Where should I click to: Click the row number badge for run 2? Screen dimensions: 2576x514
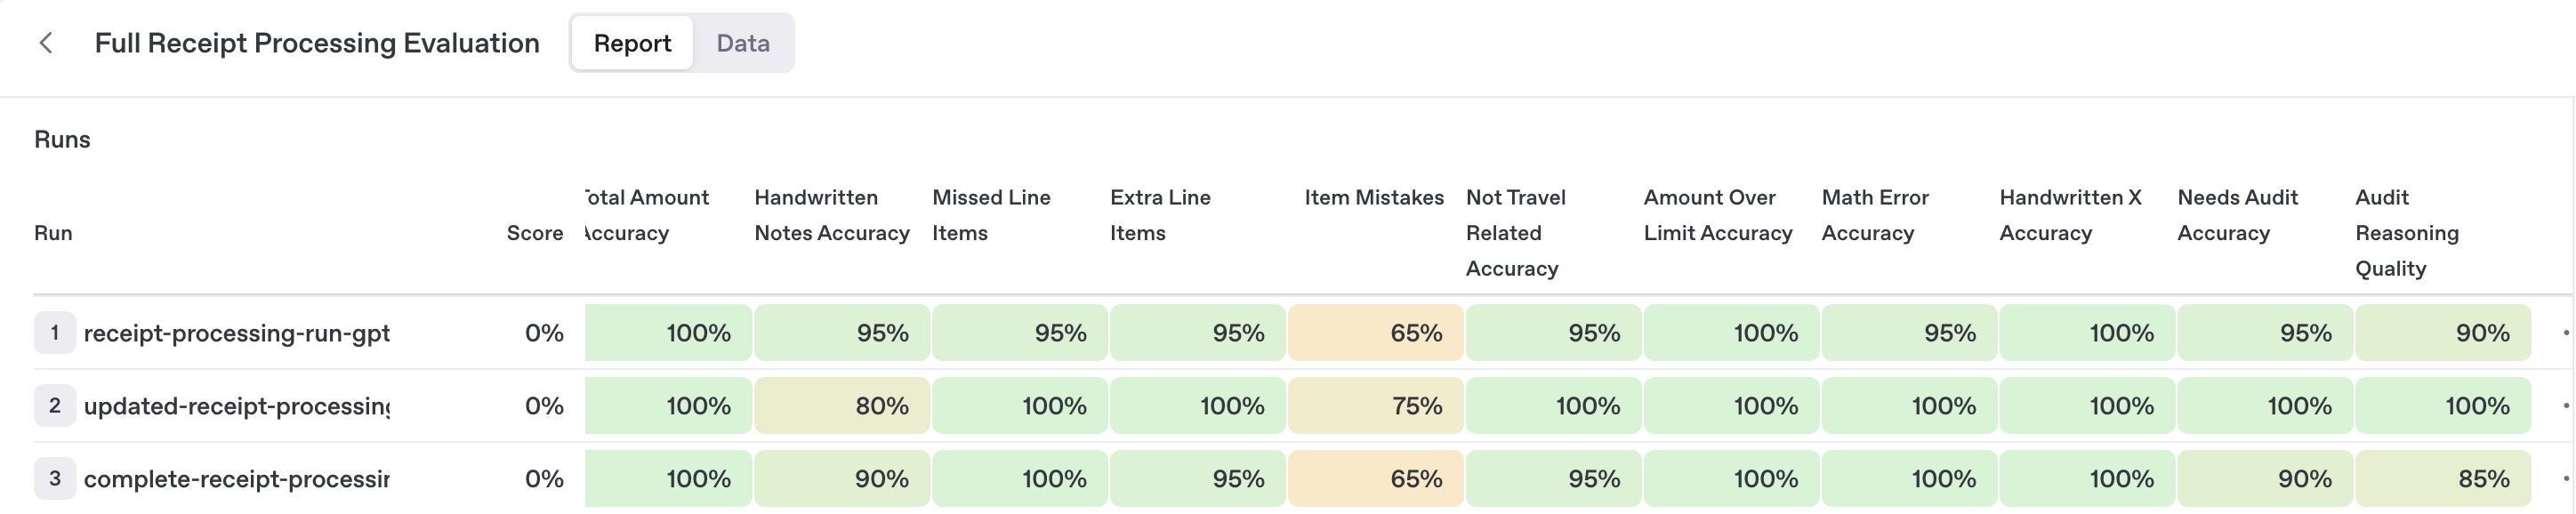coord(55,406)
